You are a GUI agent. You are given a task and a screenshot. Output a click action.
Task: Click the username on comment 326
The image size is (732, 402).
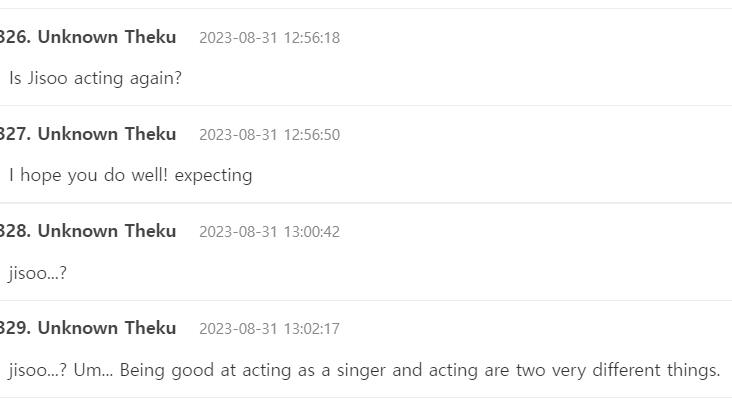(x=106, y=37)
